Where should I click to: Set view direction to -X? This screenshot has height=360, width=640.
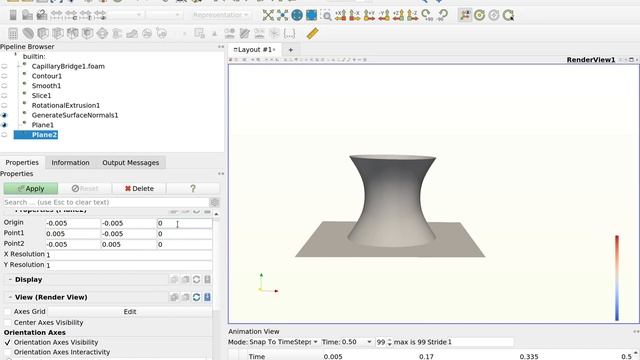point(355,16)
